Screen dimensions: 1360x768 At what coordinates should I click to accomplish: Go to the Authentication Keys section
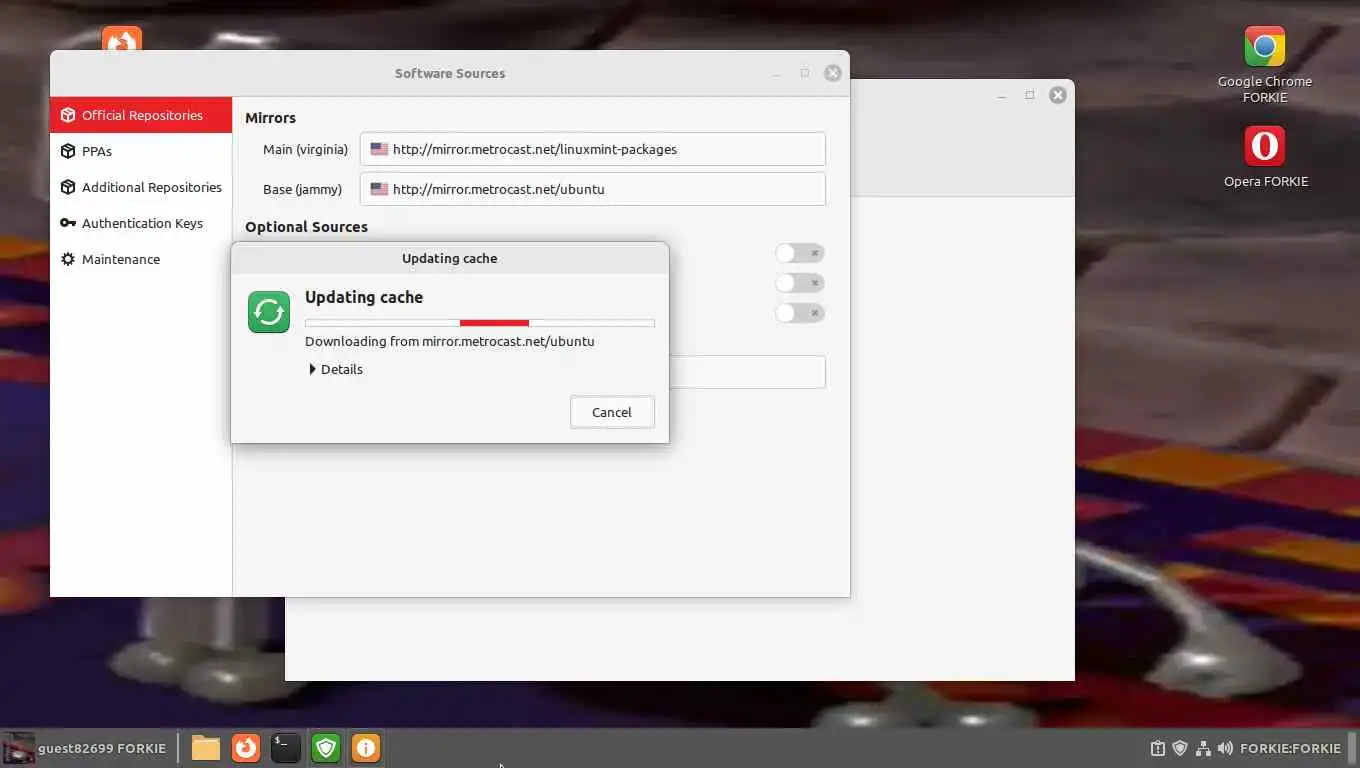[141, 223]
